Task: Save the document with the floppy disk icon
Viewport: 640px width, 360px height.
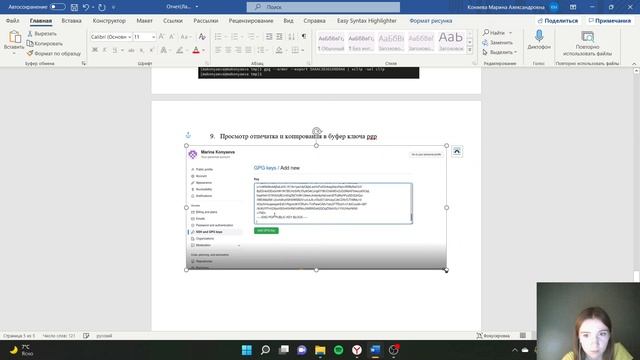Action: click(74, 7)
